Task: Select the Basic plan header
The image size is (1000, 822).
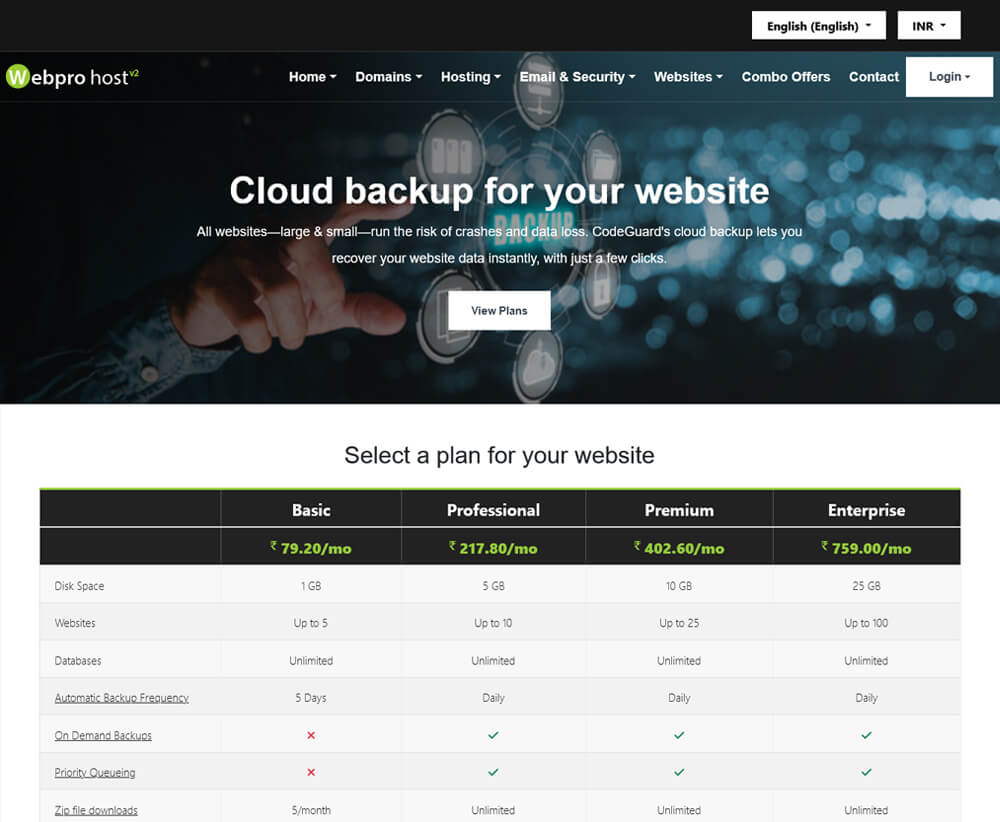Action: pyautogui.click(x=311, y=510)
